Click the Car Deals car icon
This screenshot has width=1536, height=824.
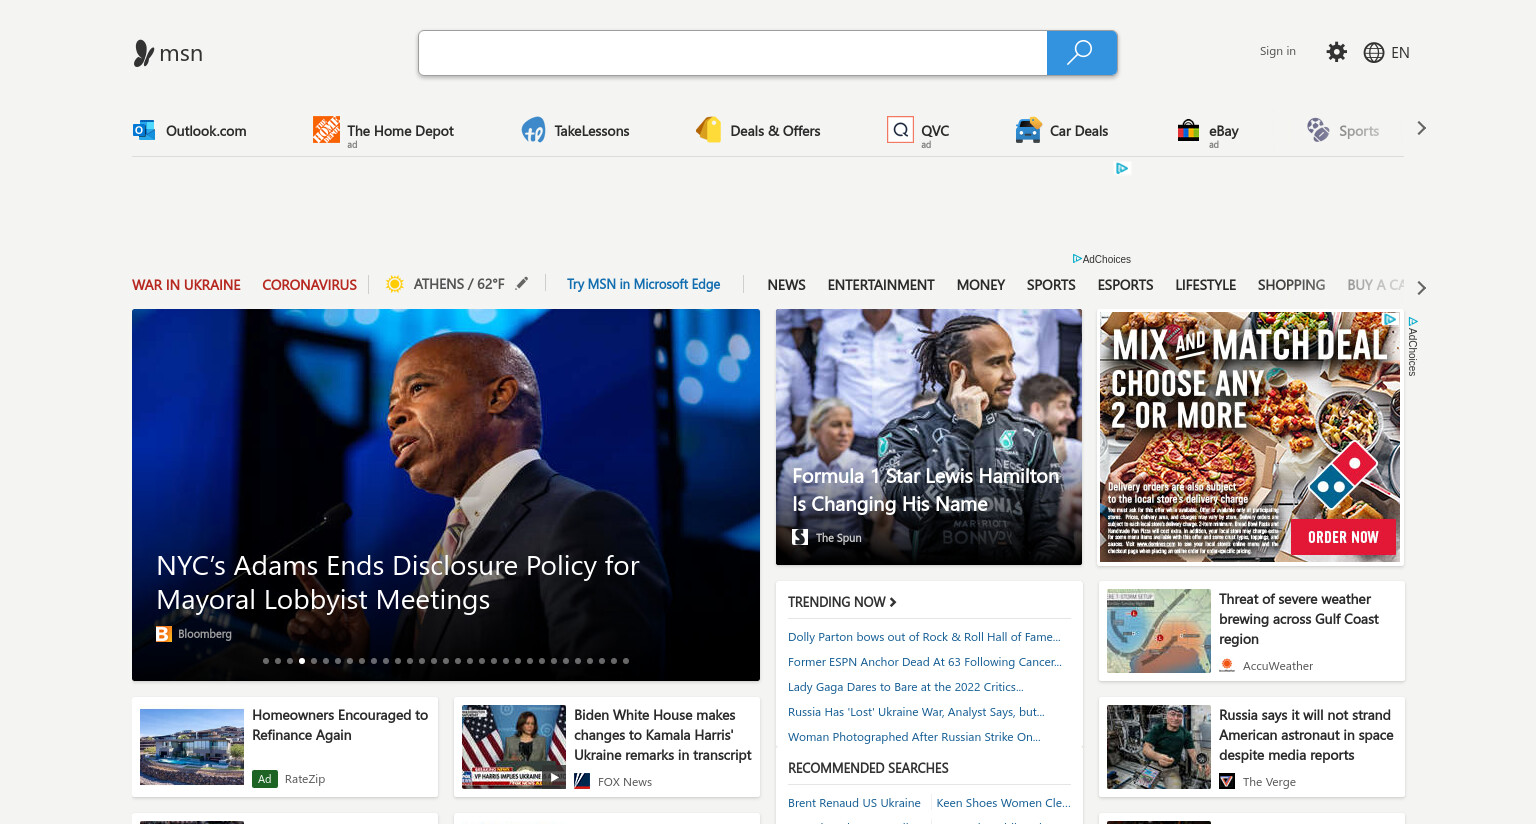1028,130
